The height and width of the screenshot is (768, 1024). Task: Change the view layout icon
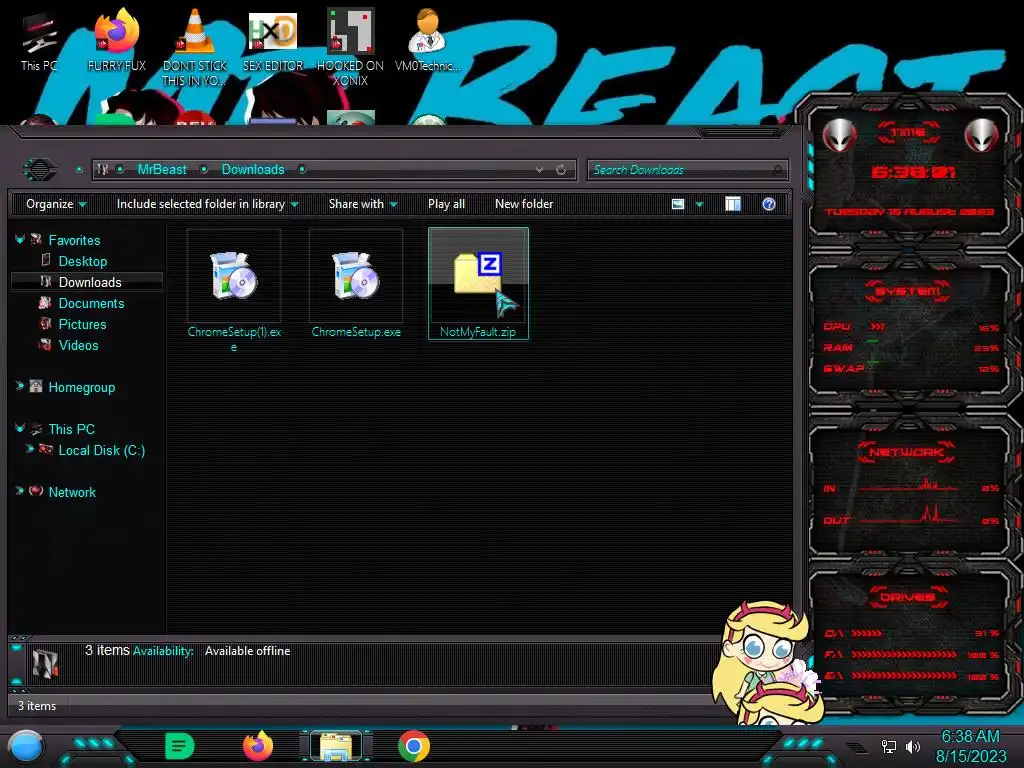[678, 204]
